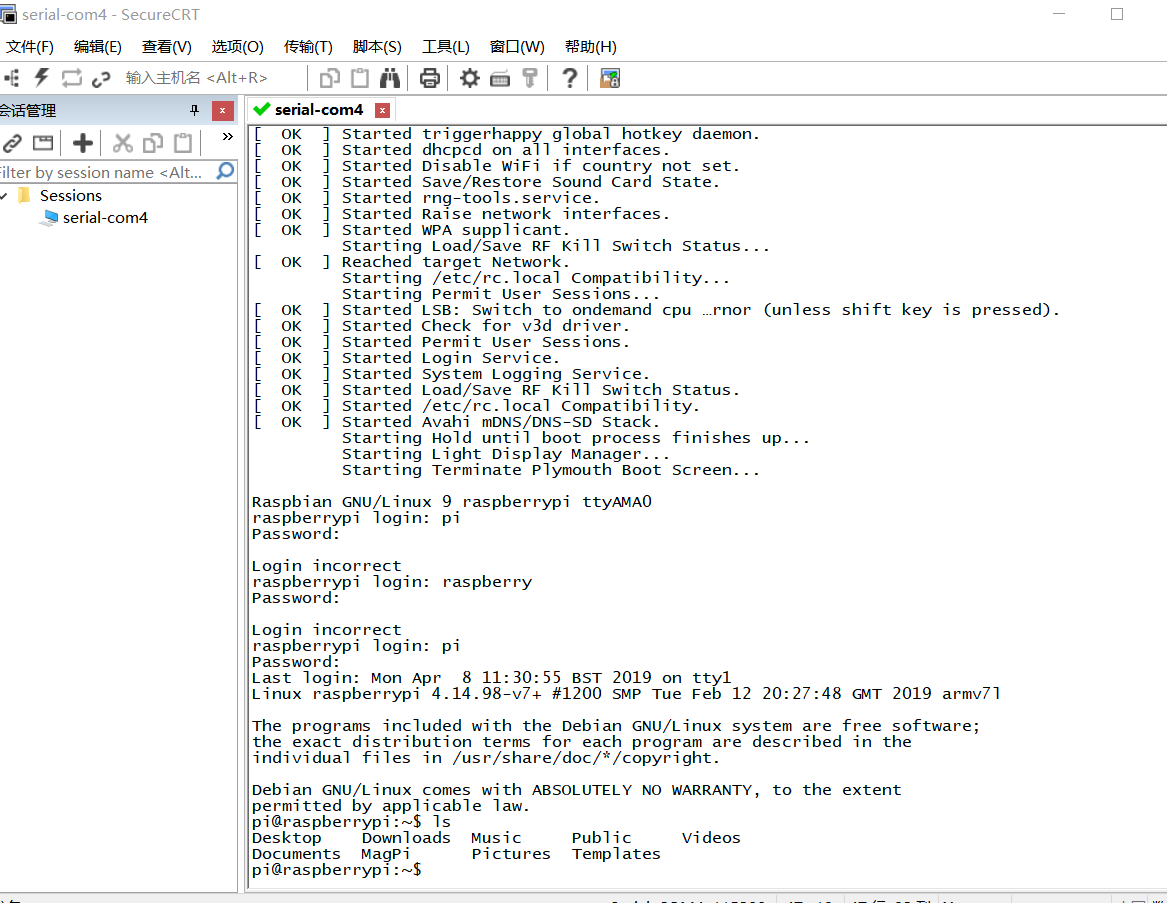Expand the session manager toolbar overflow chevron
Screen dimensions: 1167x903
pyautogui.click(x=228, y=137)
